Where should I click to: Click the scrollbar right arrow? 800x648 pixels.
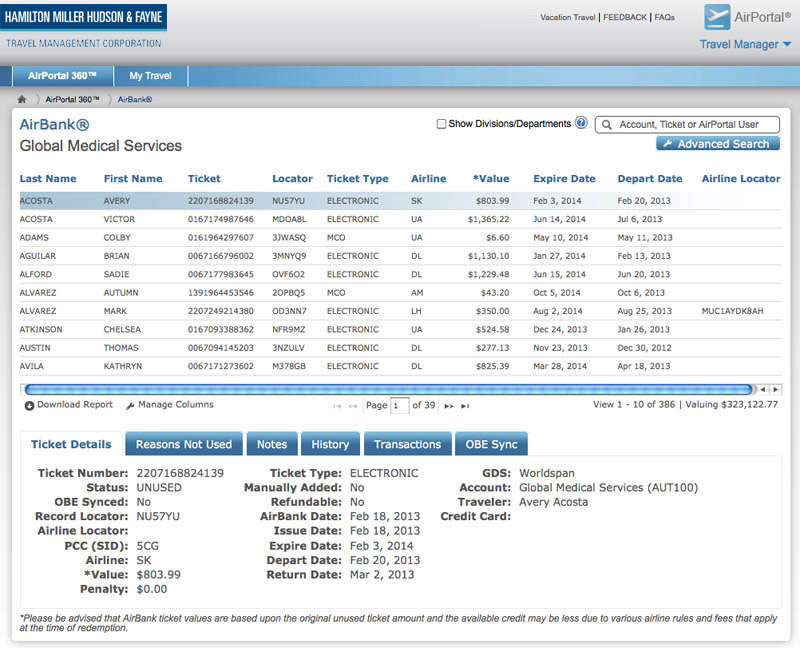click(776, 389)
